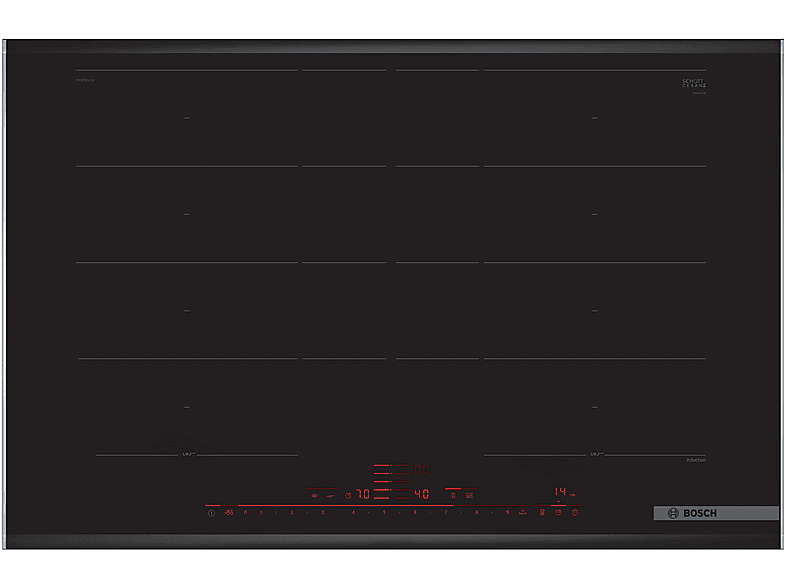Tap the cooking sensor icon second left of 7.0
786x587 pixels.
[313, 494]
